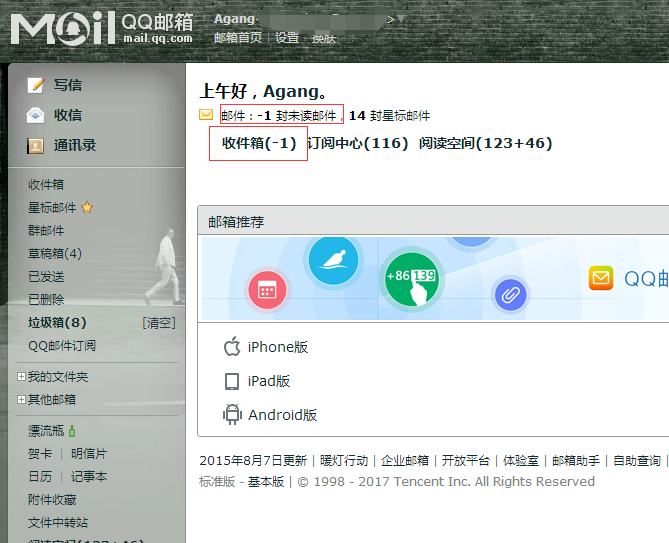669x543 pixels.
Task: Open 邮箱首页 in the header
Action: pos(238,38)
